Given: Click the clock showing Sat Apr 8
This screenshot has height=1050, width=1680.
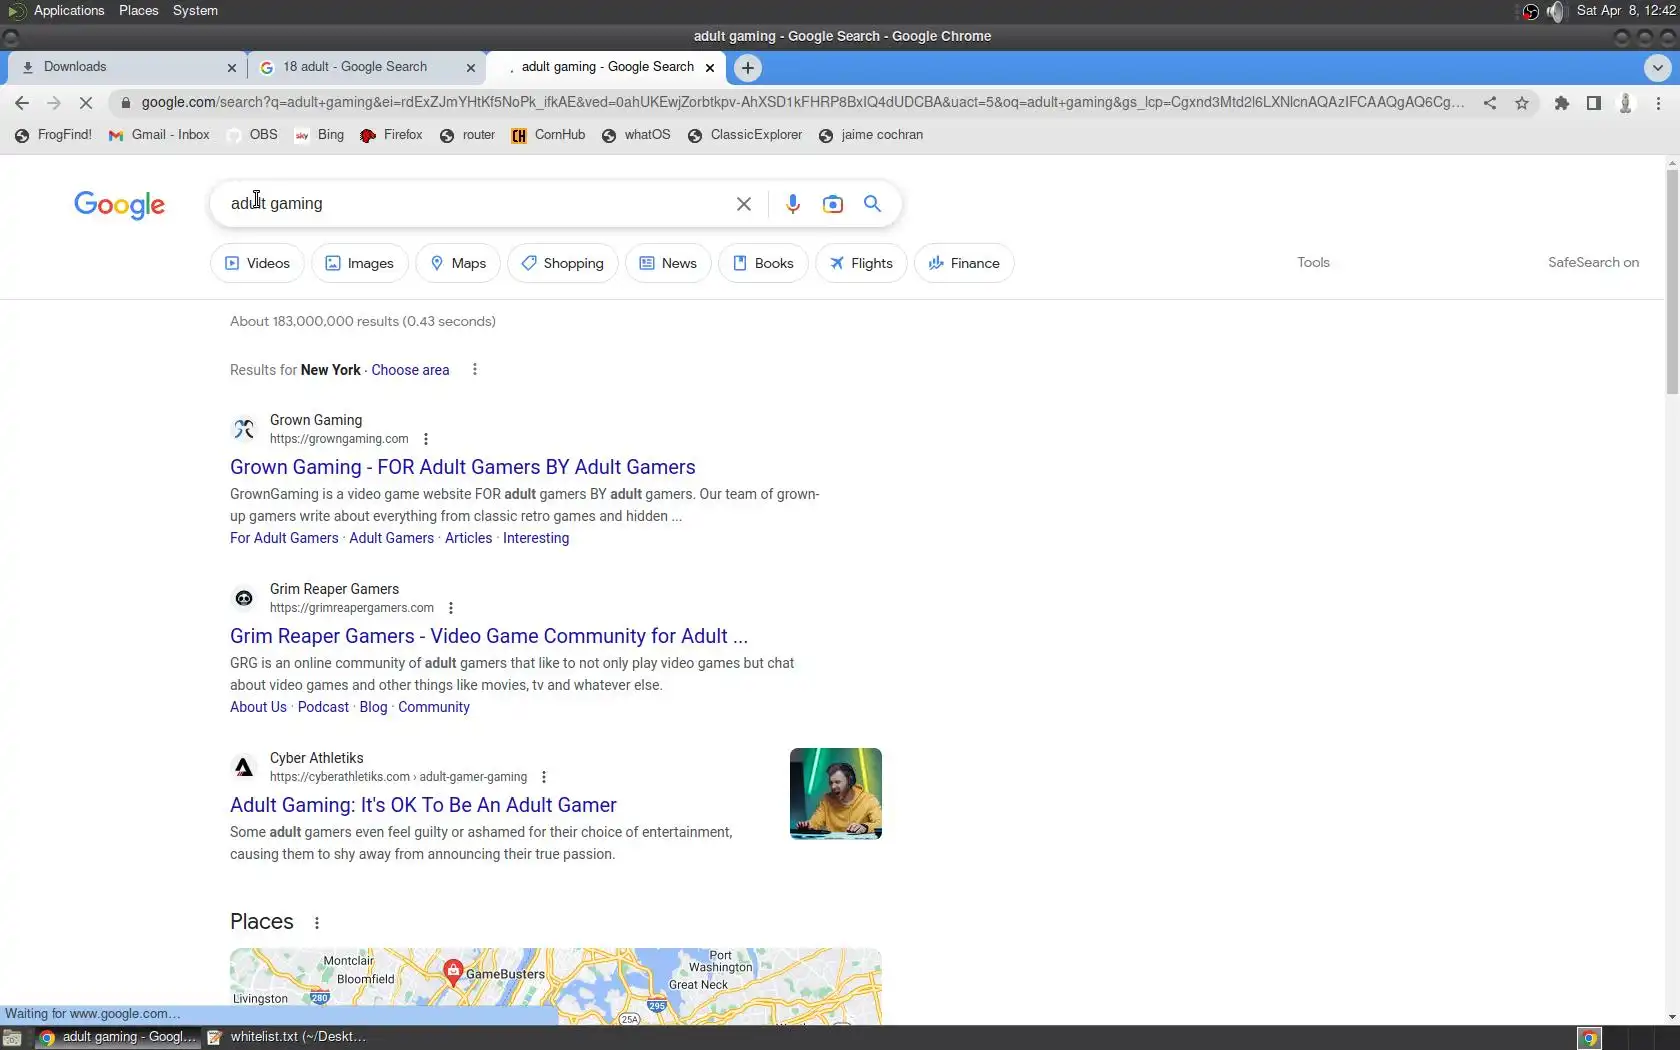Looking at the screenshot, I should tap(1626, 11).
